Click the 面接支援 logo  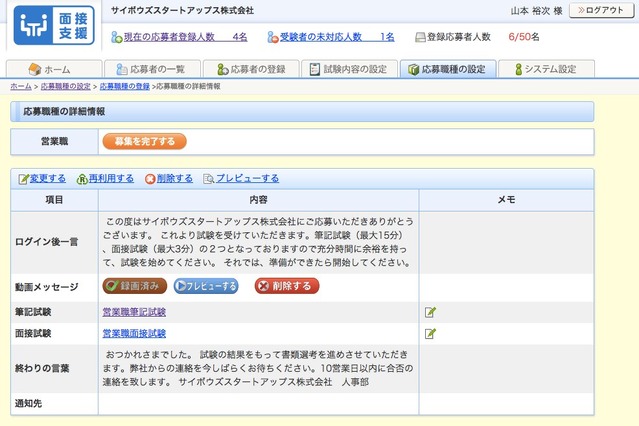tap(54, 25)
